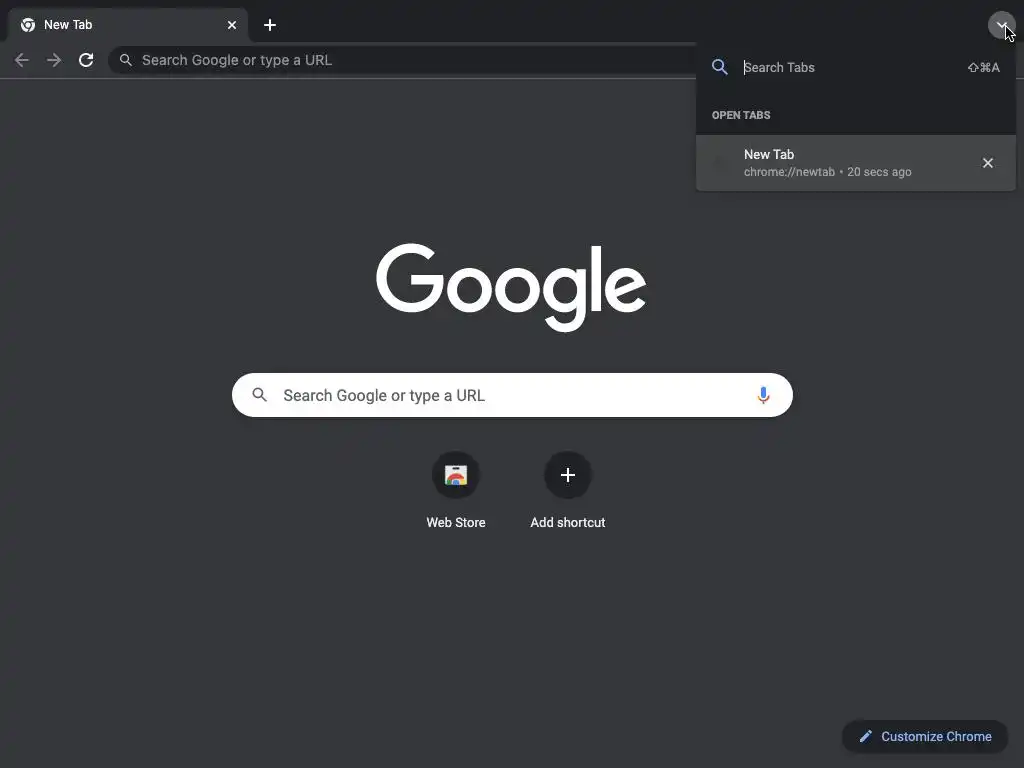The width and height of the screenshot is (1024, 768).
Task: Start voice search with microphone icon
Action: pos(763,395)
